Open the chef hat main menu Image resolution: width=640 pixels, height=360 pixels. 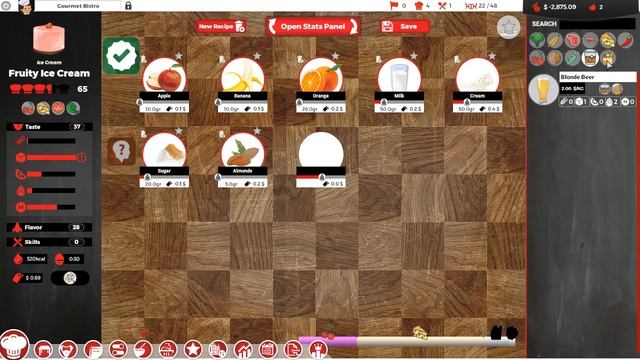(x=14, y=345)
